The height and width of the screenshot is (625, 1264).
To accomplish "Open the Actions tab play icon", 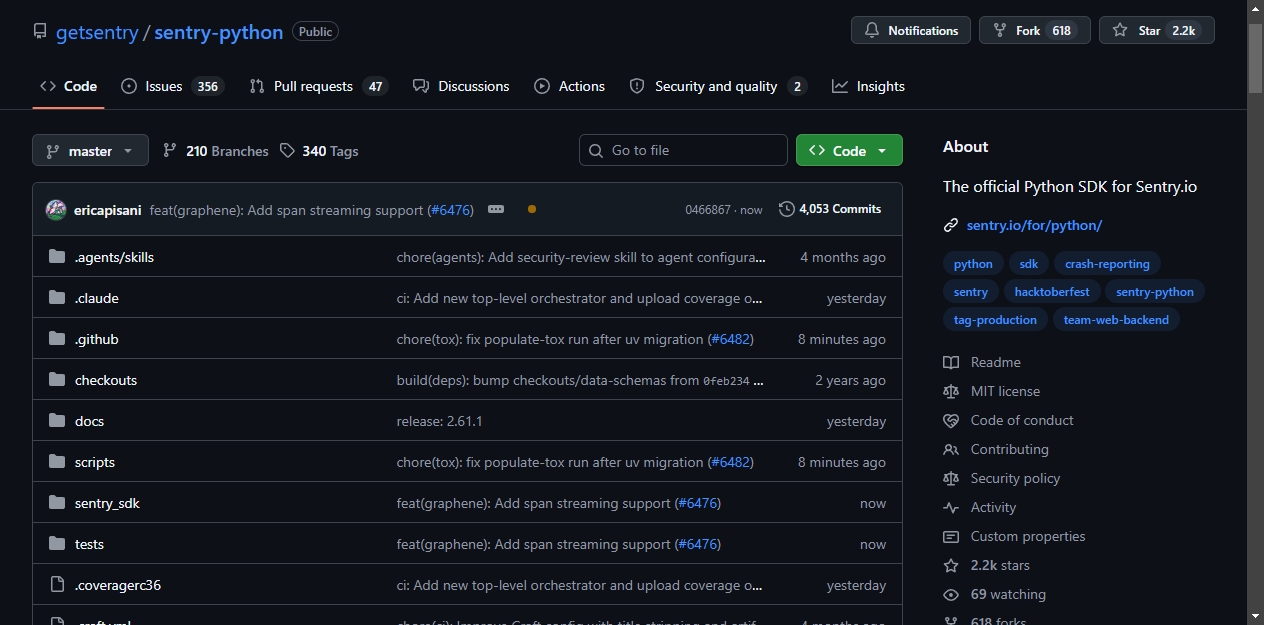I will (x=542, y=86).
